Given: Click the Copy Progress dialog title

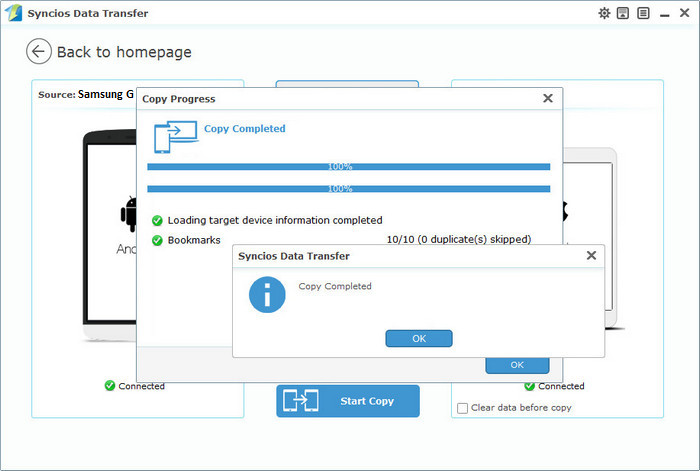Looking at the screenshot, I should pos(179,99).
